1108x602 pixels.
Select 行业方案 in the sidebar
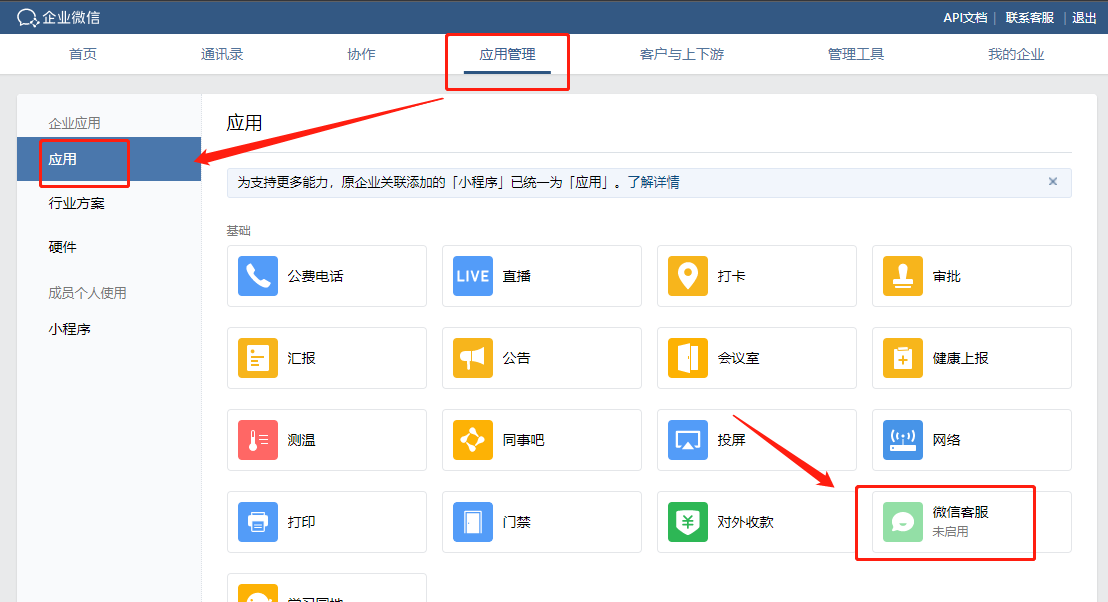pos(77,203)
